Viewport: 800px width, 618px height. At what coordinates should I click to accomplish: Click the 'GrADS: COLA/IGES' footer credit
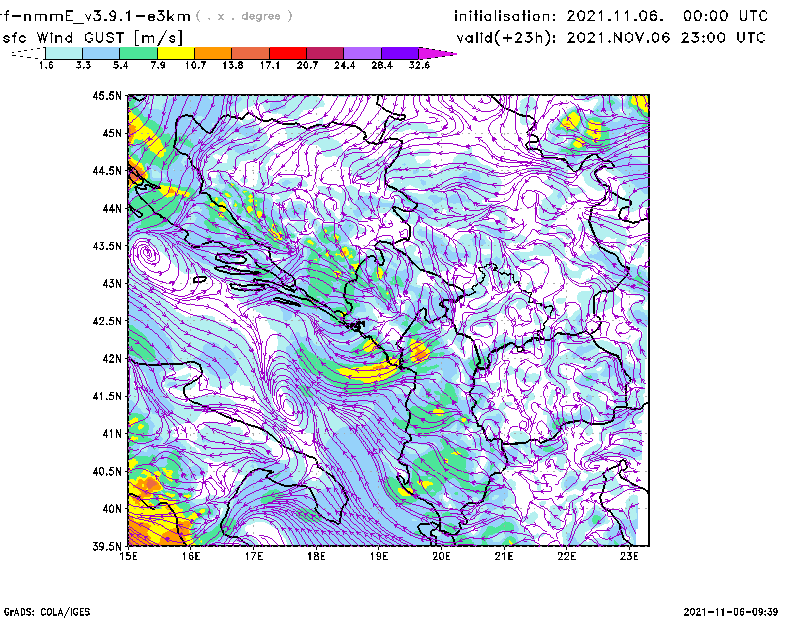coord(47,612)
